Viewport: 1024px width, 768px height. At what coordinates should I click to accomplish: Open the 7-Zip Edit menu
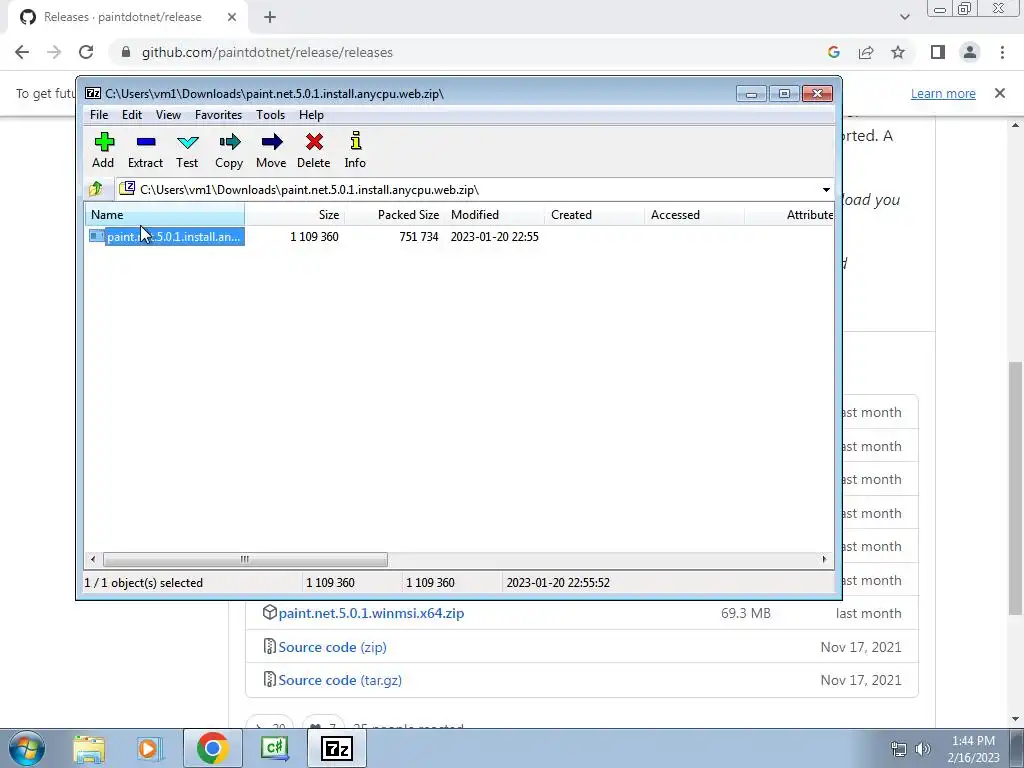(132, 115)
